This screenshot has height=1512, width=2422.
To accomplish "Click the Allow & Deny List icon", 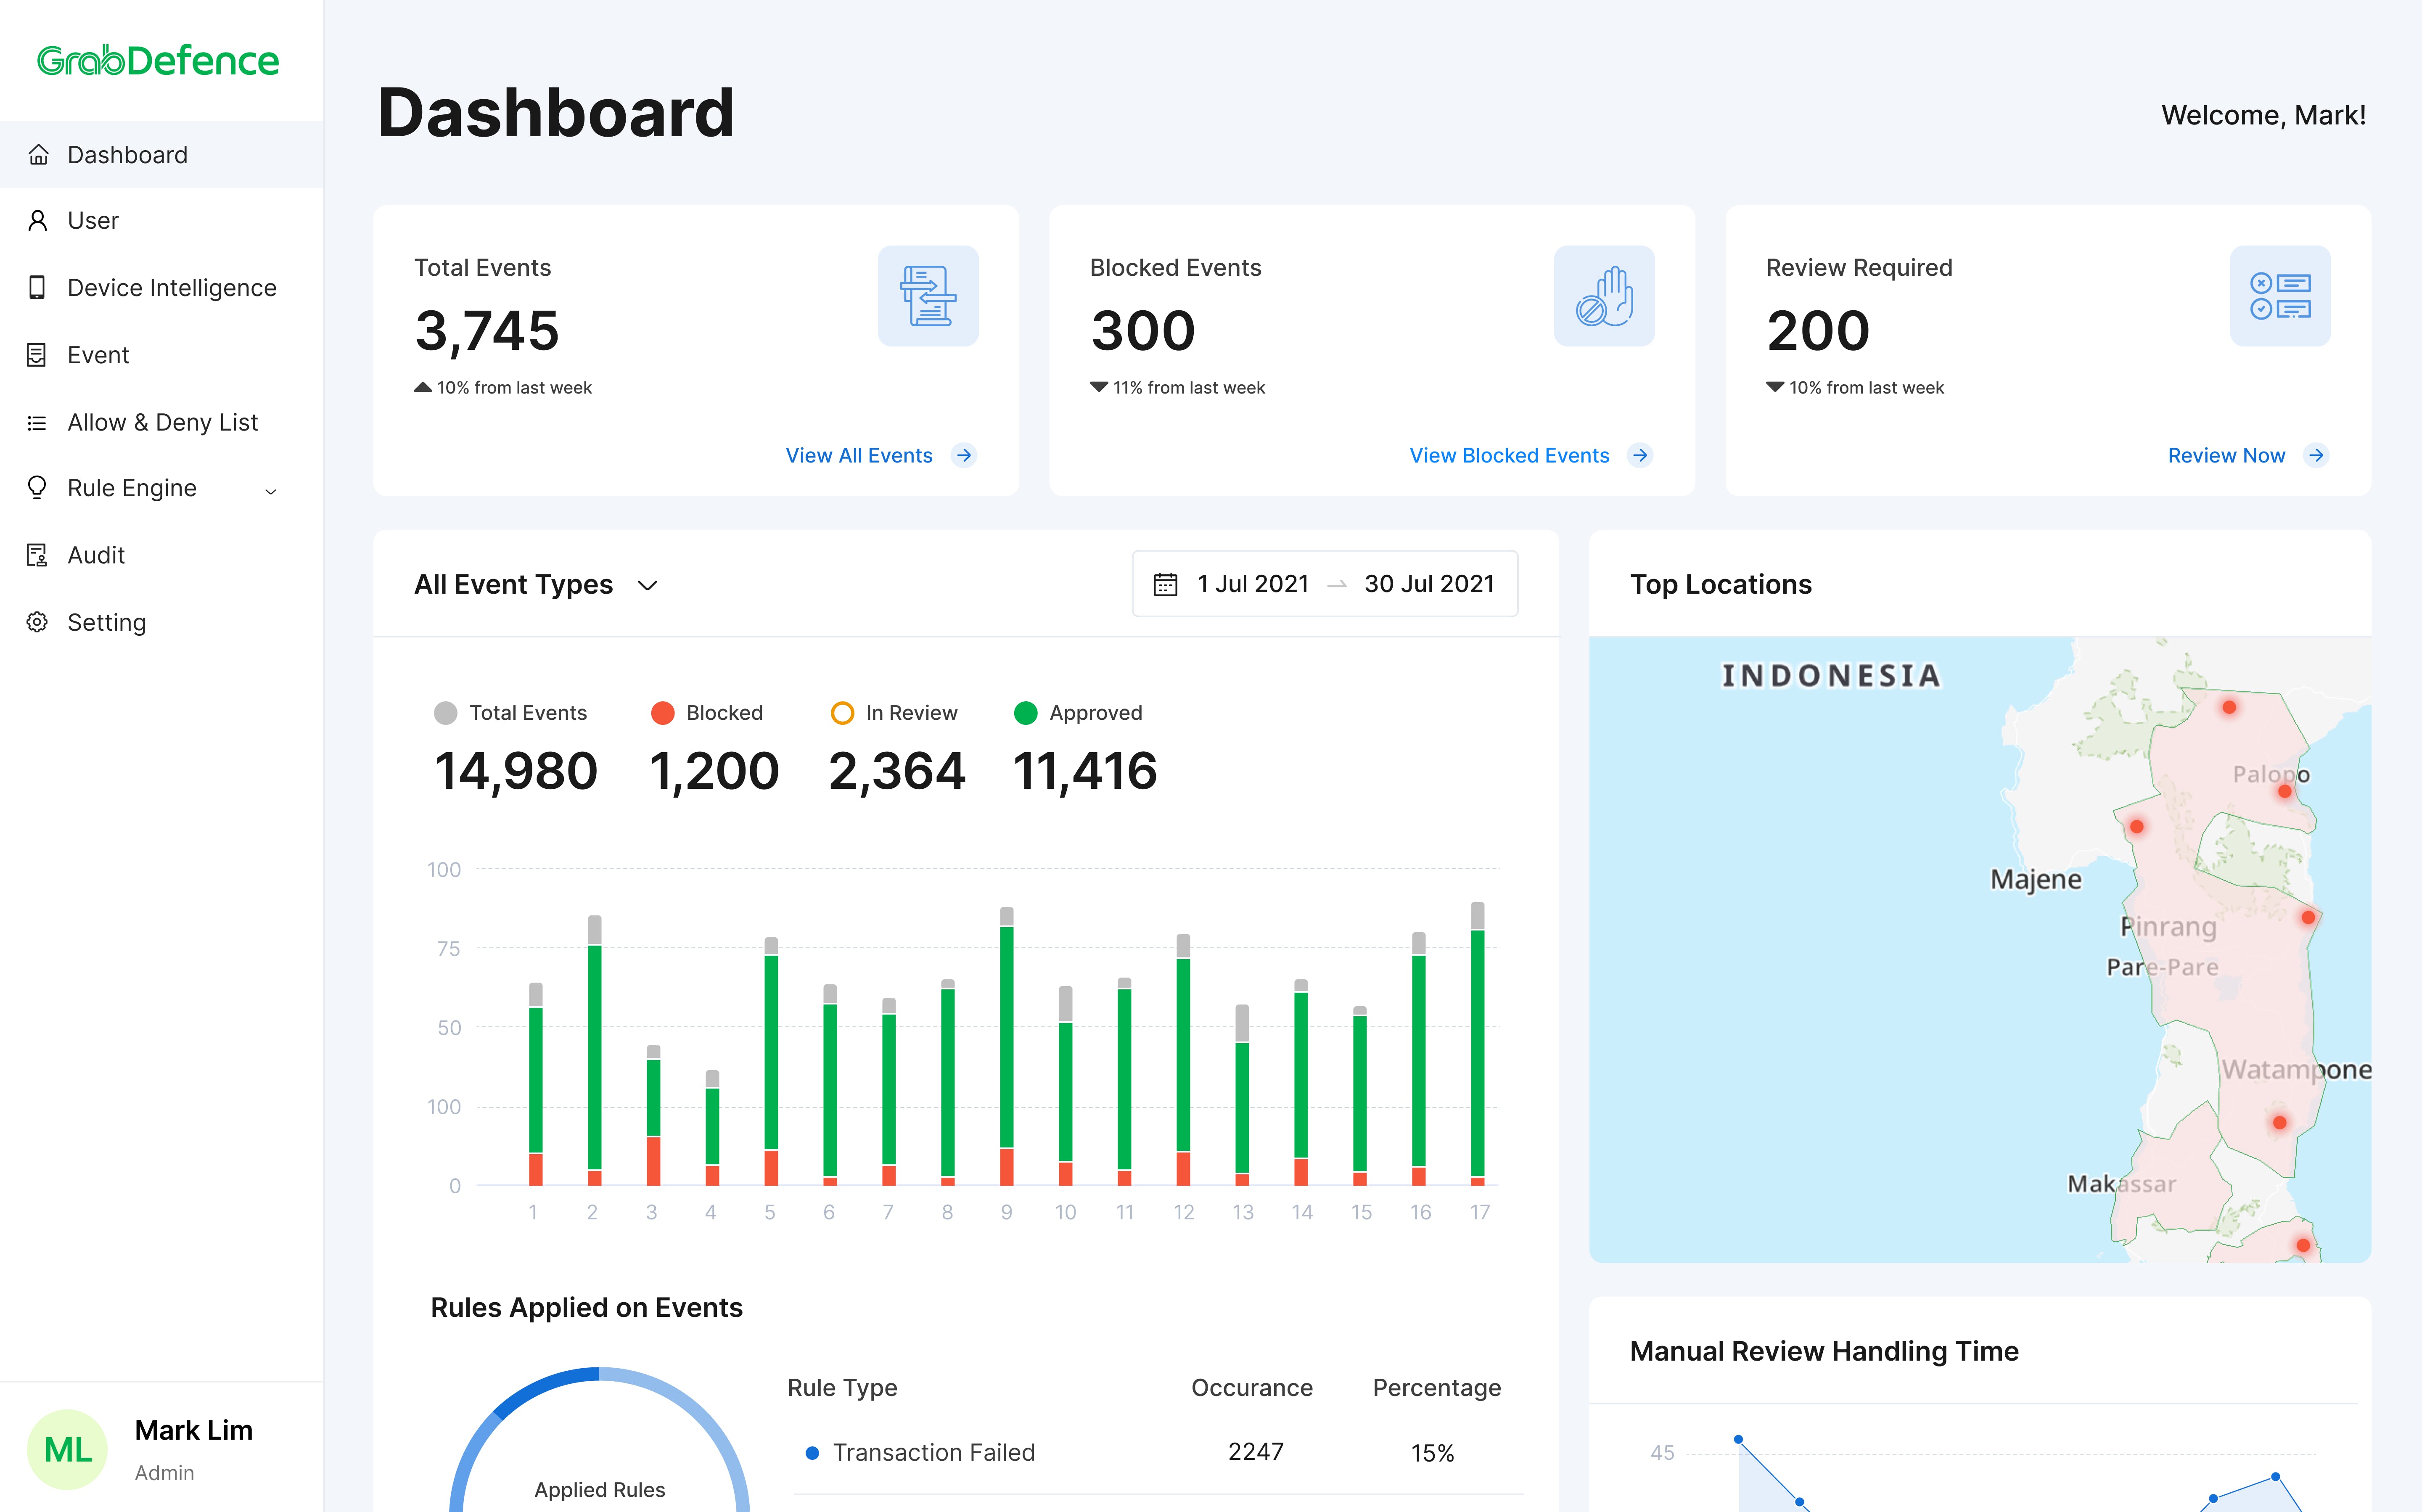I will pyautogui.click(x=38, y=423).
